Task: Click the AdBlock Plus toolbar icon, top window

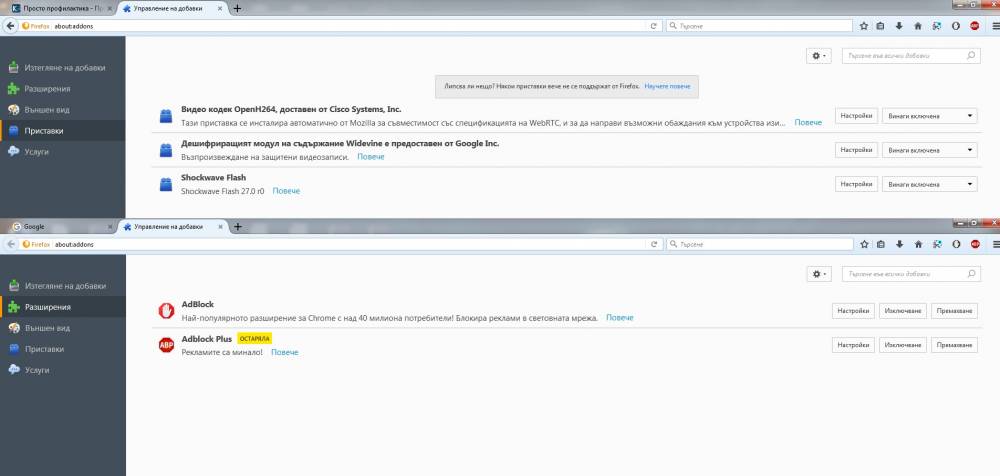Action: [x=974, y=26]
